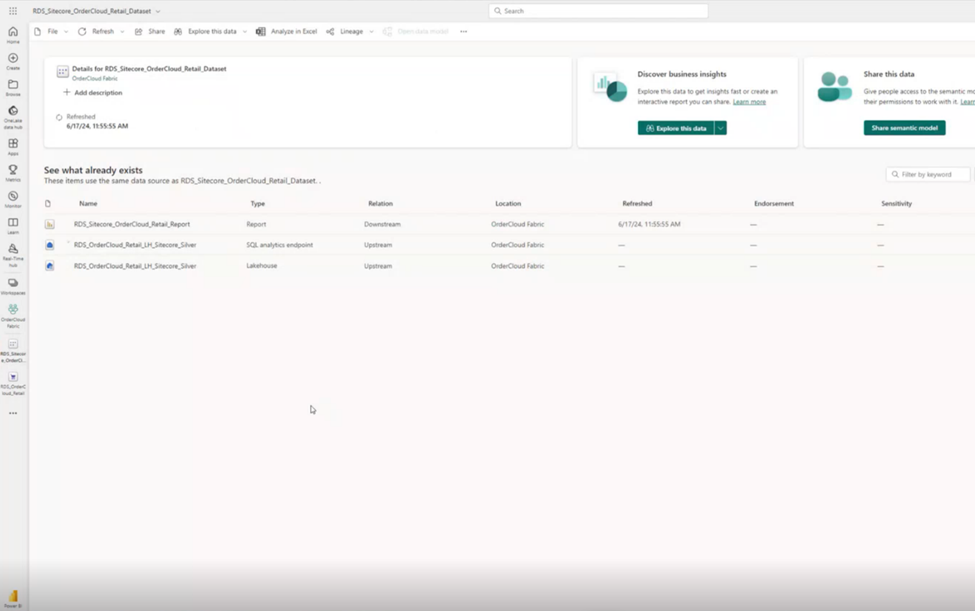Open the Create page from the sidebar
Viewport: 975px width, 611px height.
pos(13,62)
